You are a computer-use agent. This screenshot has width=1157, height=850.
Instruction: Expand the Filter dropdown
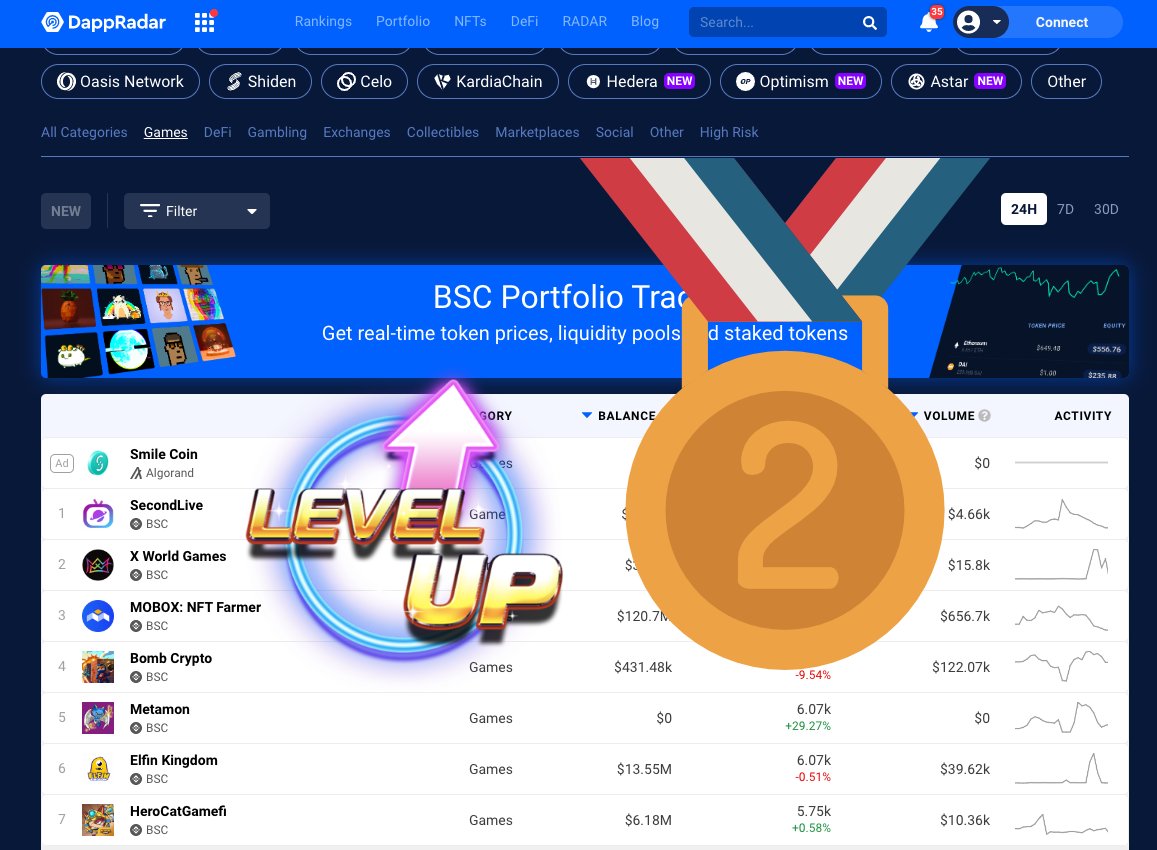point(197,211)
